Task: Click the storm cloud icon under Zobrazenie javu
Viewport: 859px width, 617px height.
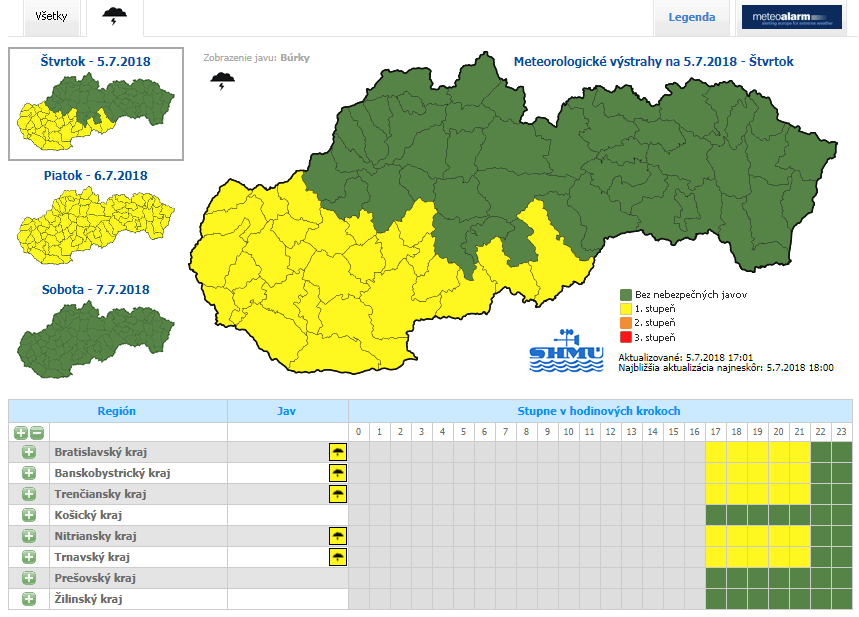Action: 223,82
